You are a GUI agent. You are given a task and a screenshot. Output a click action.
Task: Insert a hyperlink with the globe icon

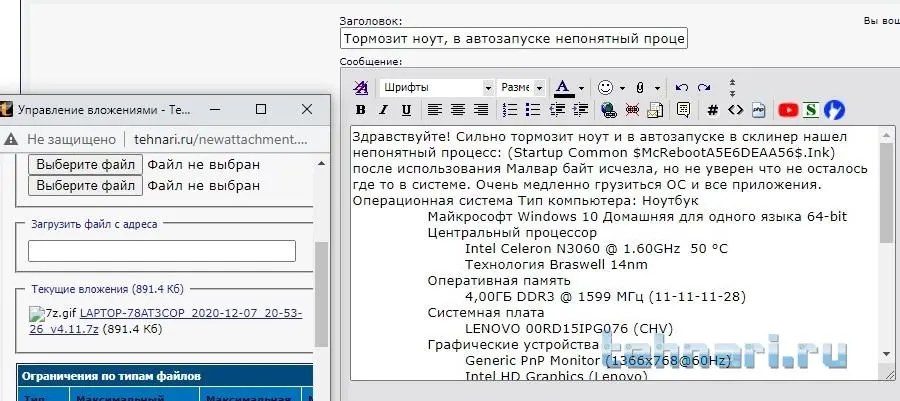click(608, 110)
